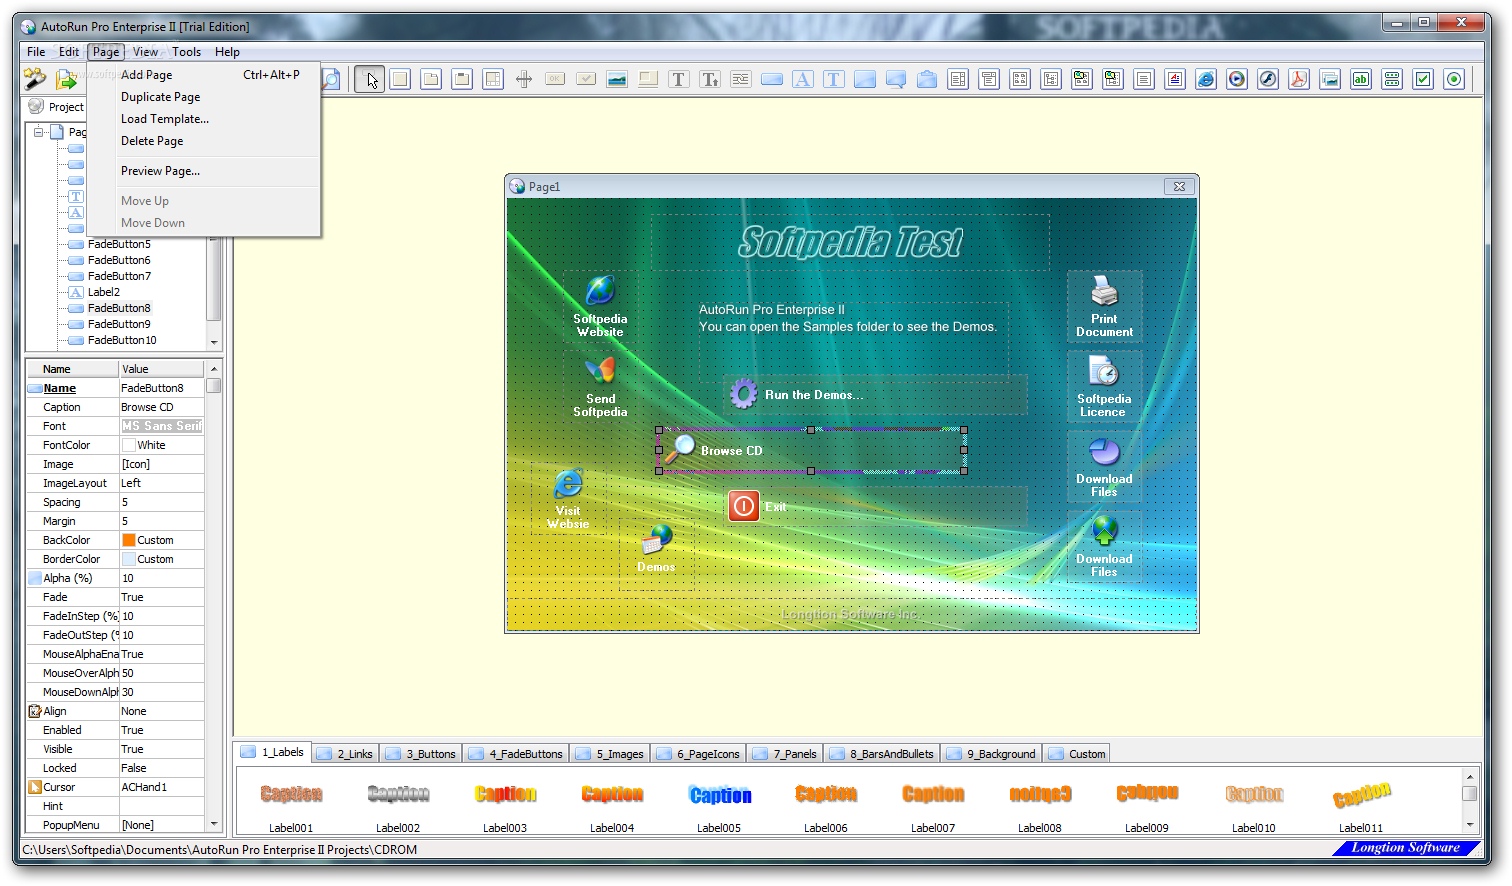Viewport: 1512px width, 886px height.
Task: Click project tree scroll down arrow
Action: [x=214, y=342]
